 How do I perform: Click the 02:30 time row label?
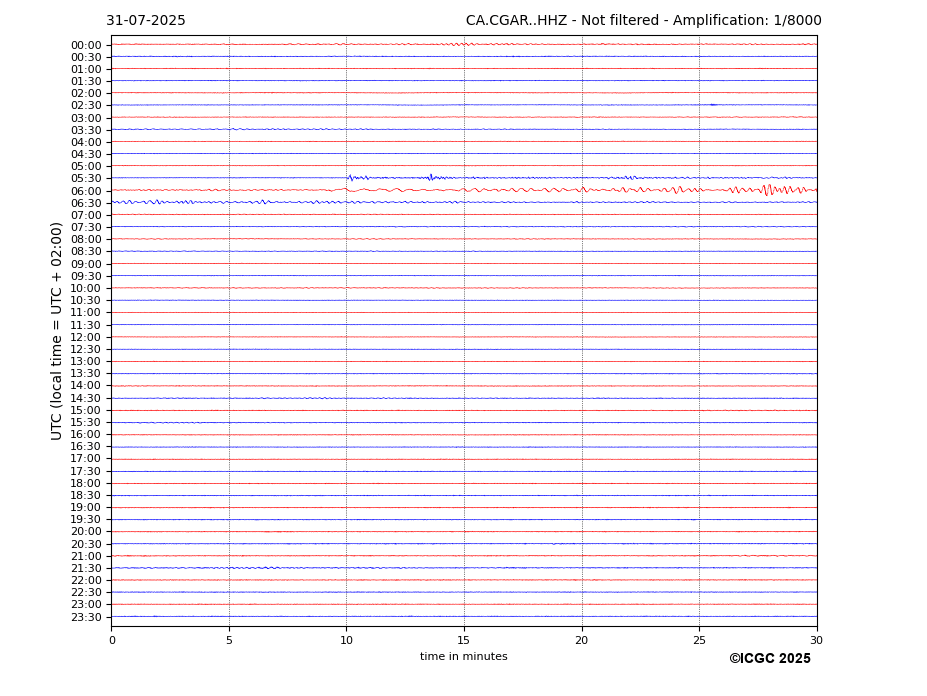[86, 105]
